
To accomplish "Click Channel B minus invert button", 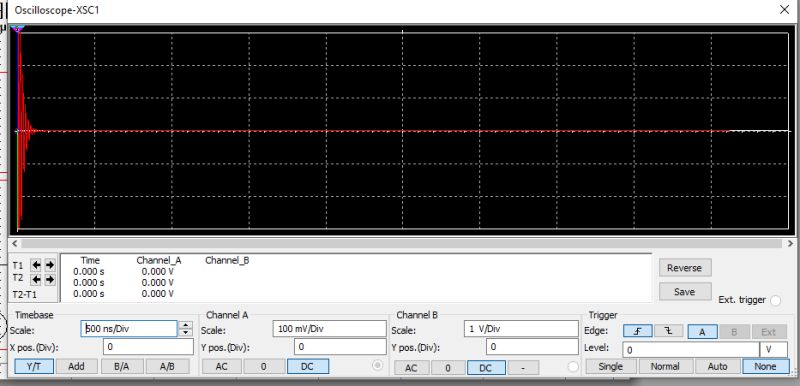I will (523, 368).
